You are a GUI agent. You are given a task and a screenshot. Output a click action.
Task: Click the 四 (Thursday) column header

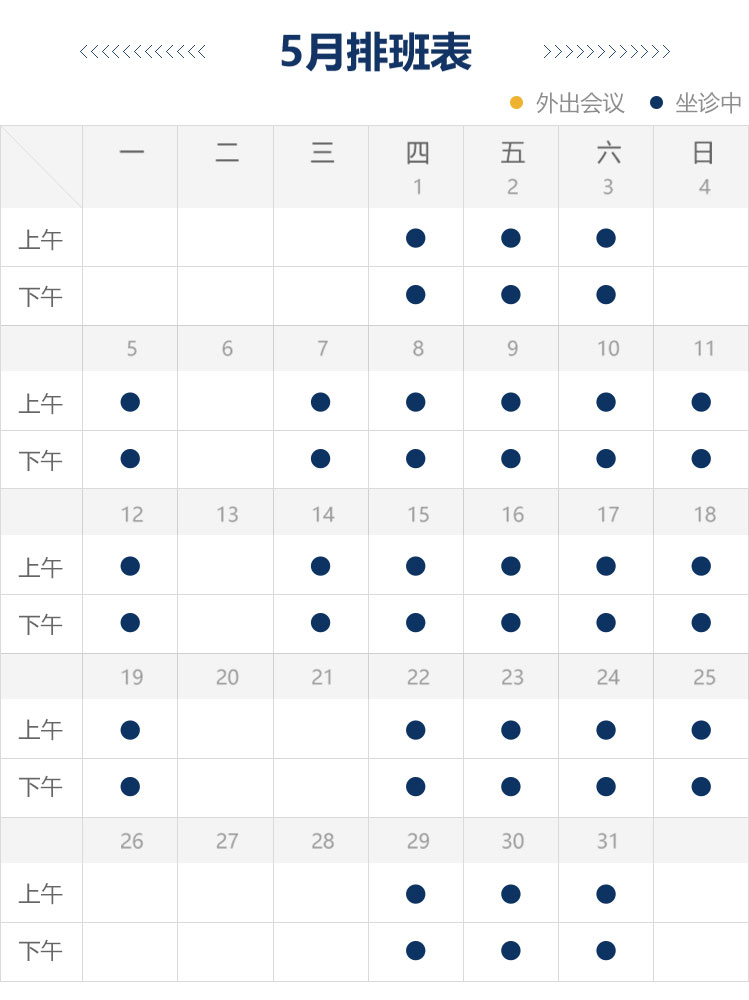(417, 153)
